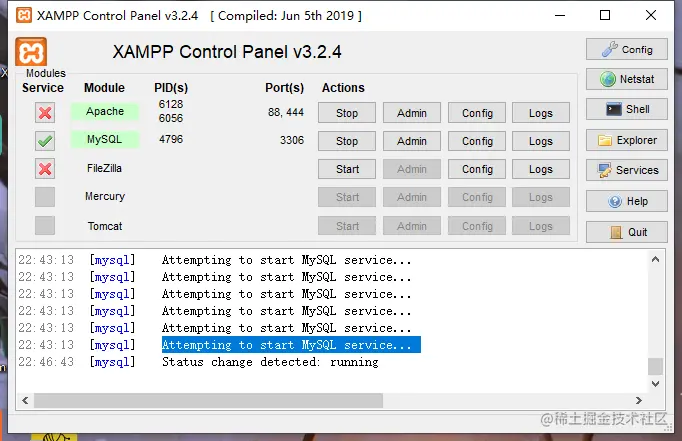This screenshot has height=441, width=682.
Task: Toggle the MySQL service install checkbox
Action: (x=45, y=141)
